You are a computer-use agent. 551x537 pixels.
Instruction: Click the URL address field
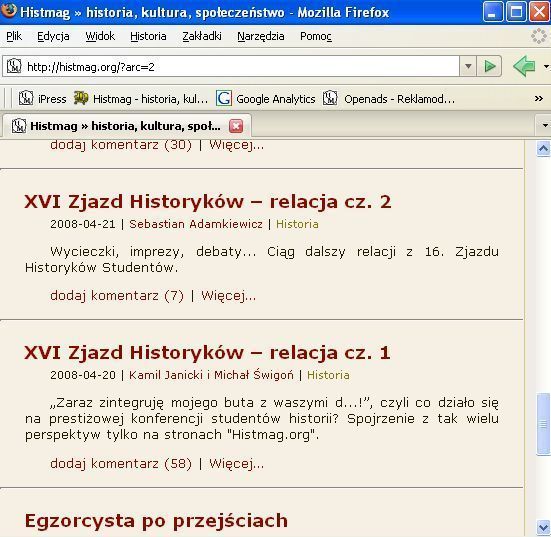click(241, 66)
